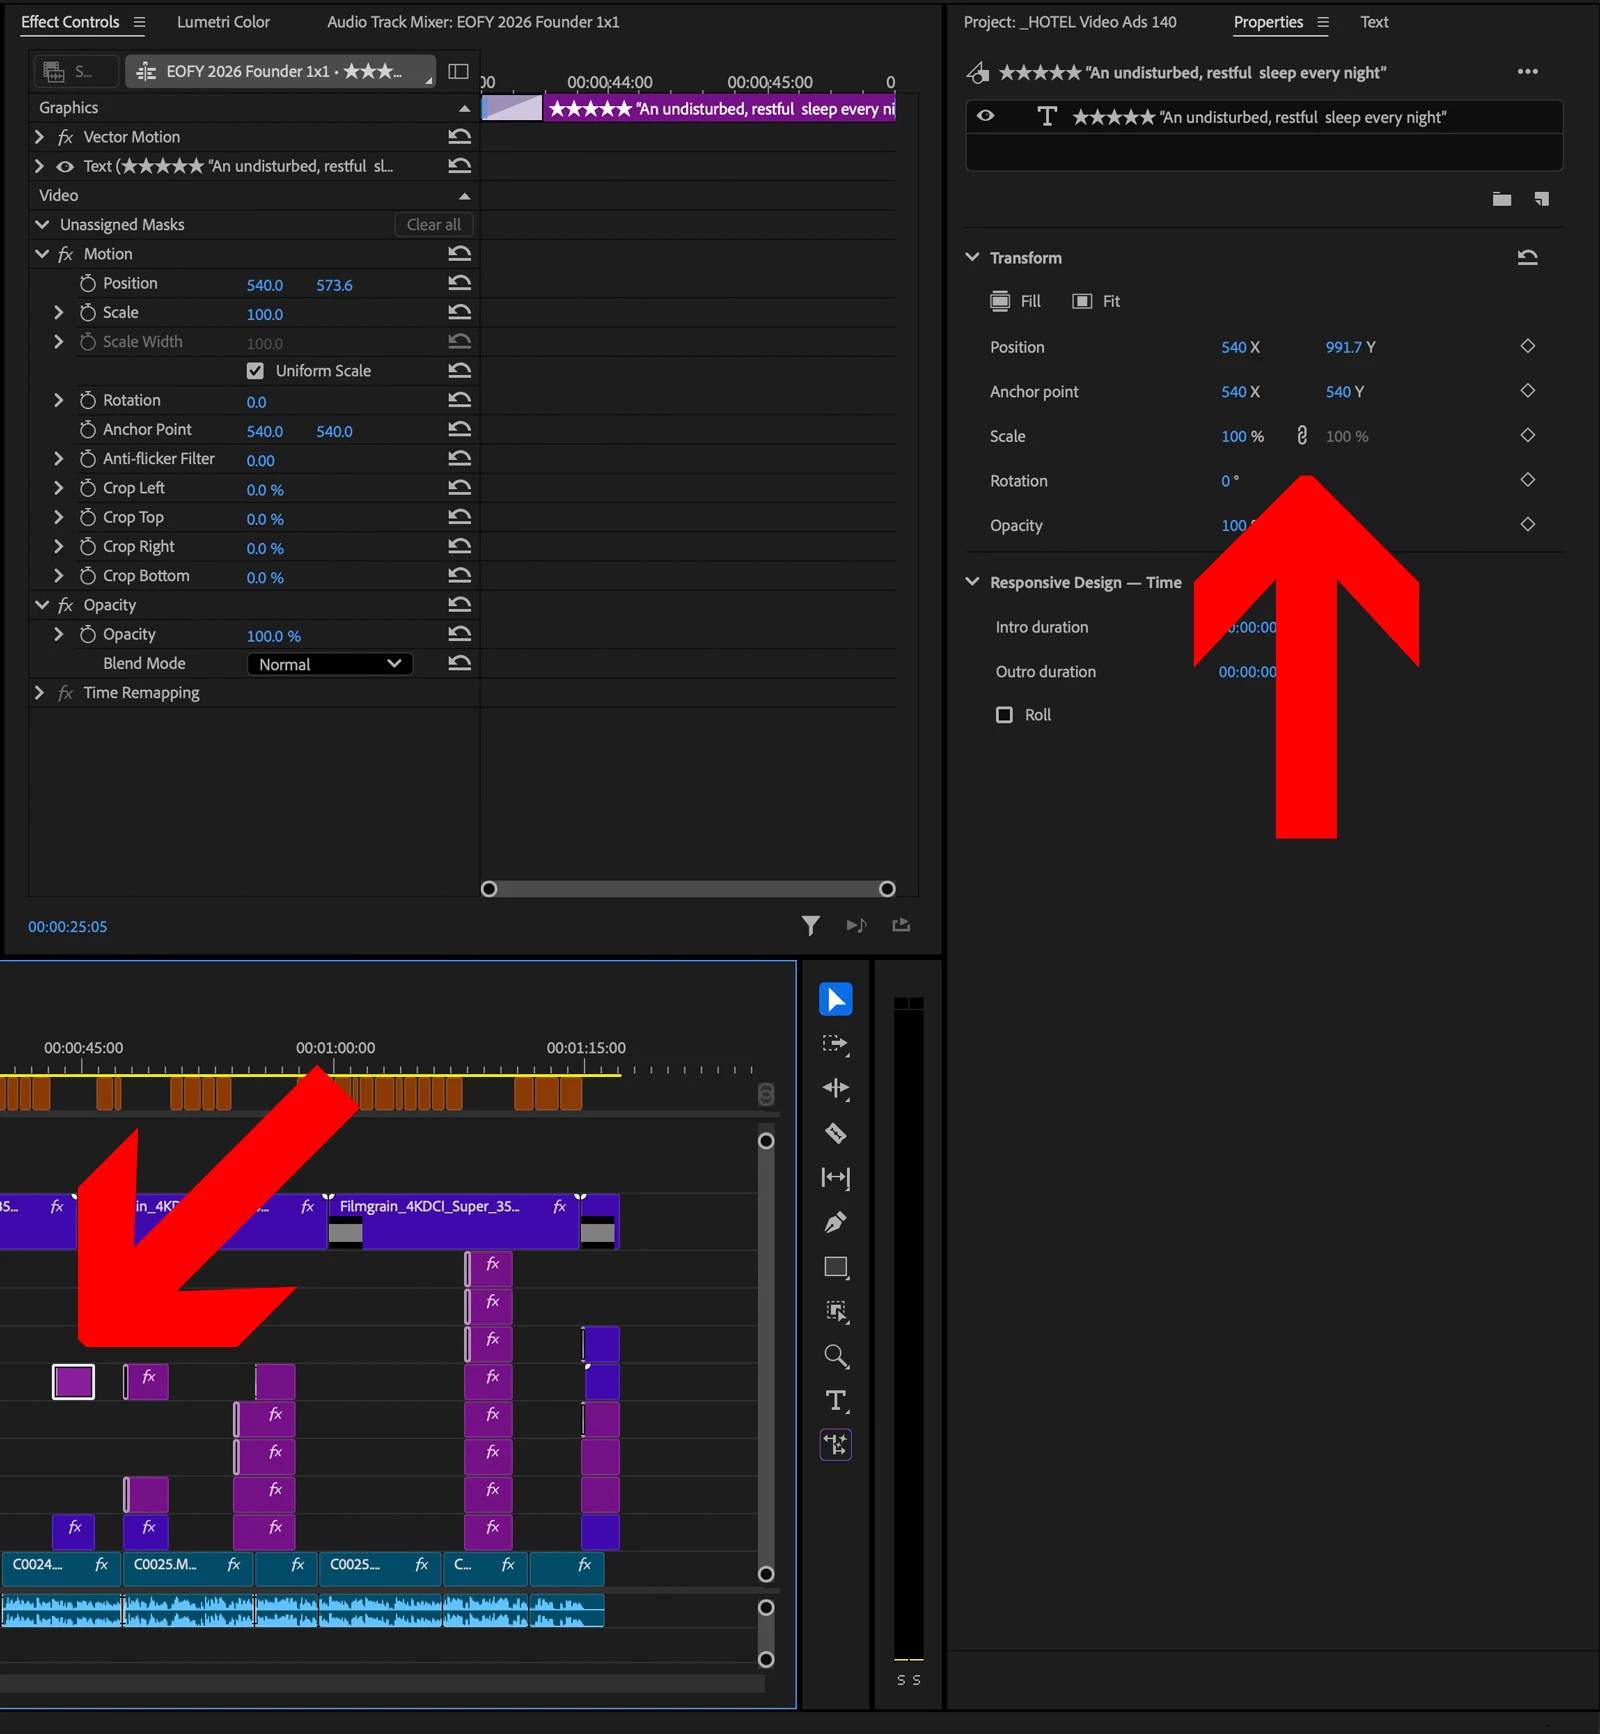Viewport: 1600px width, 1734px height.
Task: Click the Remix/Generative selection tool
Action: 835,1311
